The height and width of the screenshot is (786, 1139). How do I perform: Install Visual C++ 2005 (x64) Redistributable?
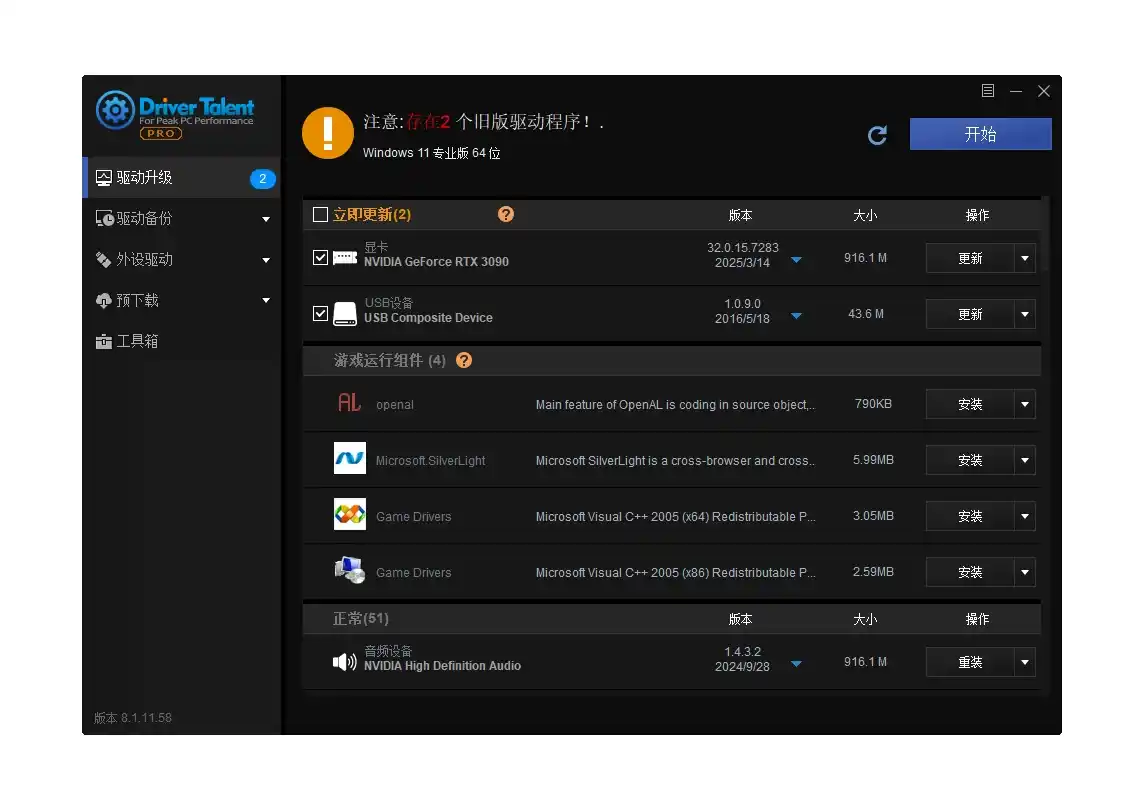coord(970,516)
